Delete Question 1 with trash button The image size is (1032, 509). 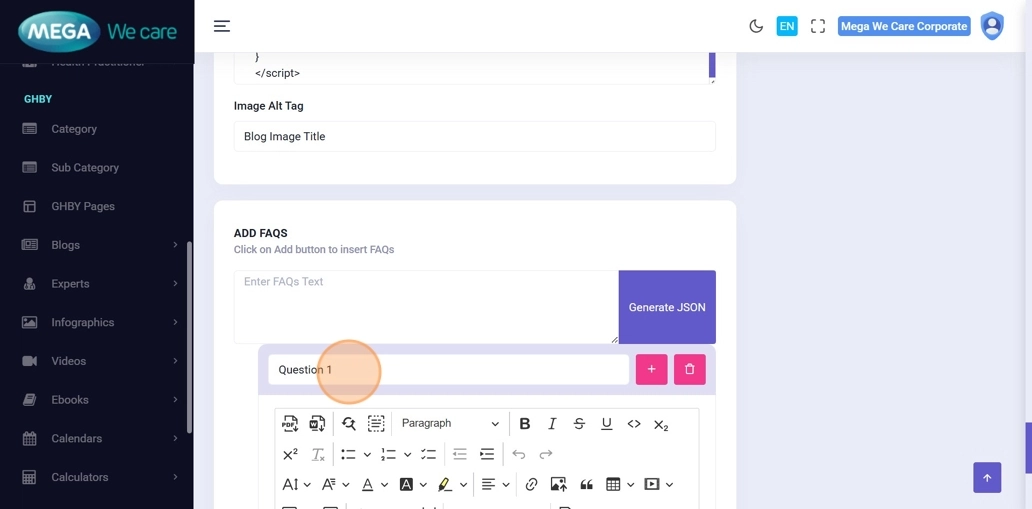click(689, 370)
